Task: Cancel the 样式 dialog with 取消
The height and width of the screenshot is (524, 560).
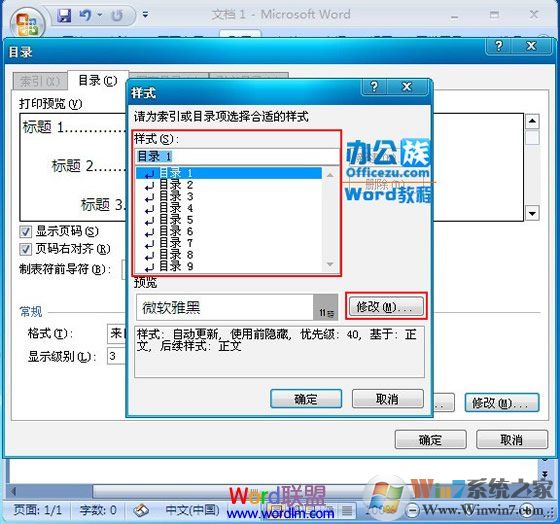Action: pos(388,399)
